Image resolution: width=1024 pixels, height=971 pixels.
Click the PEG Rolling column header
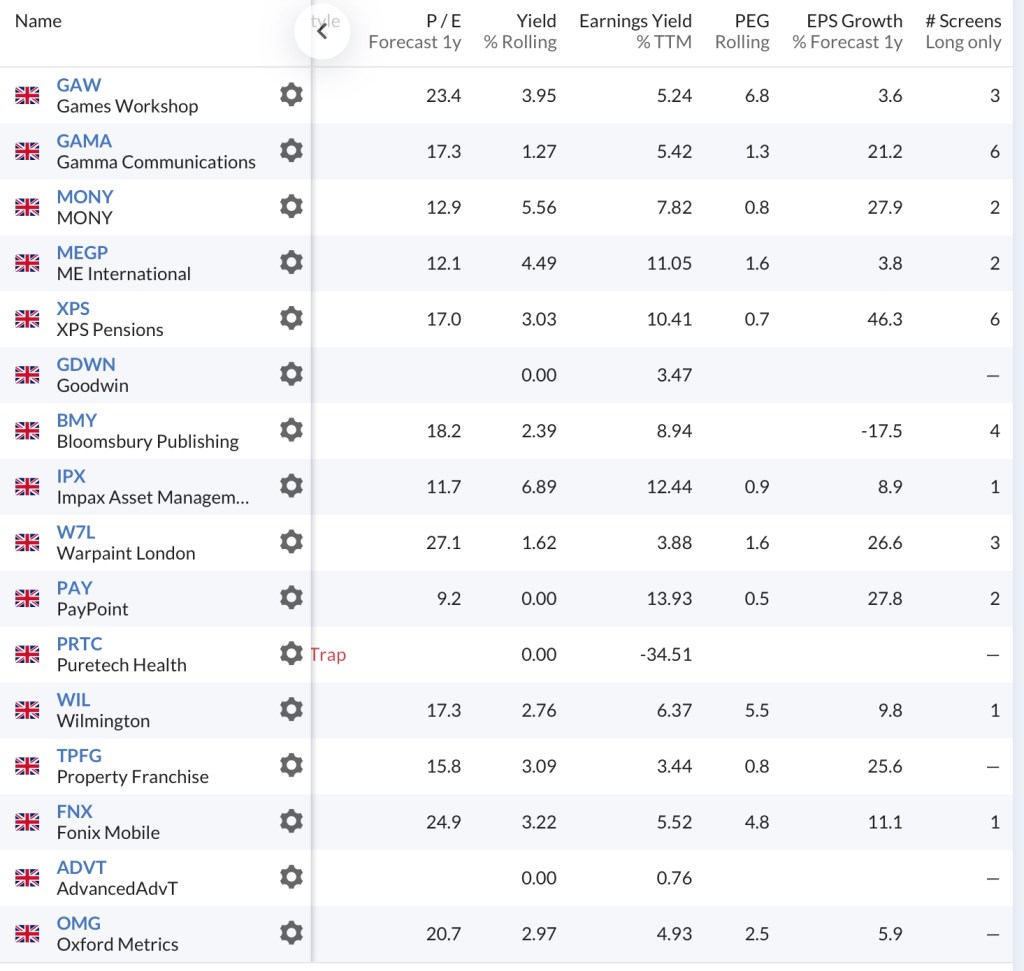[742, 31]
